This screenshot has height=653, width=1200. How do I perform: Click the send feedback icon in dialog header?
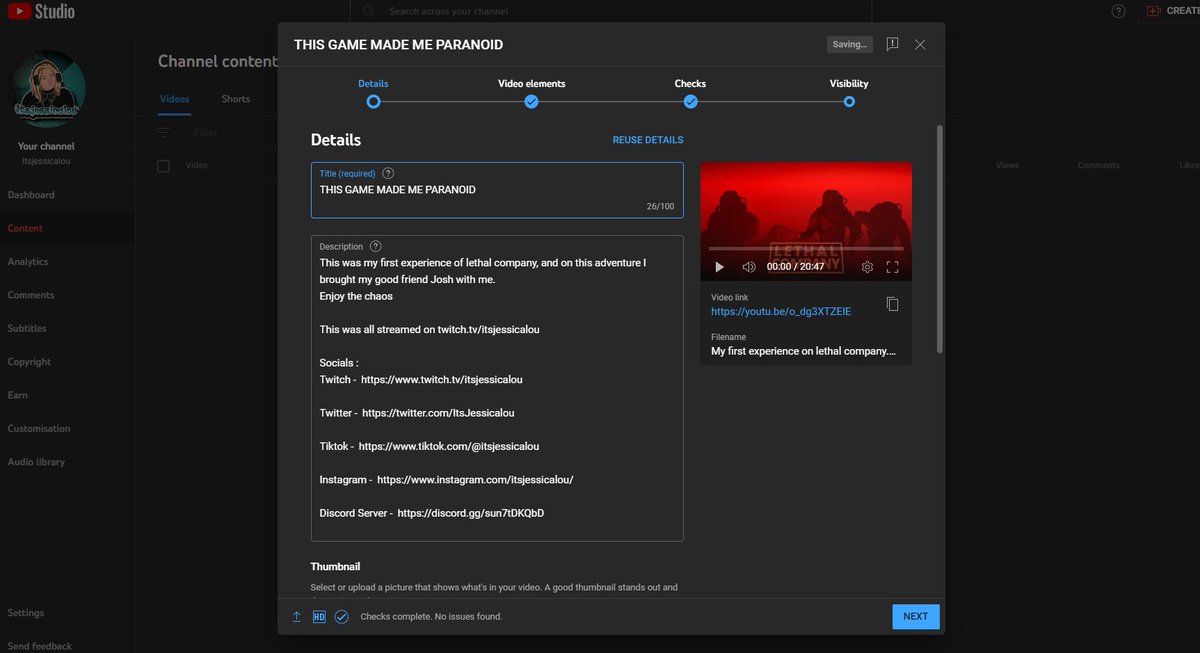pos(892,44)
